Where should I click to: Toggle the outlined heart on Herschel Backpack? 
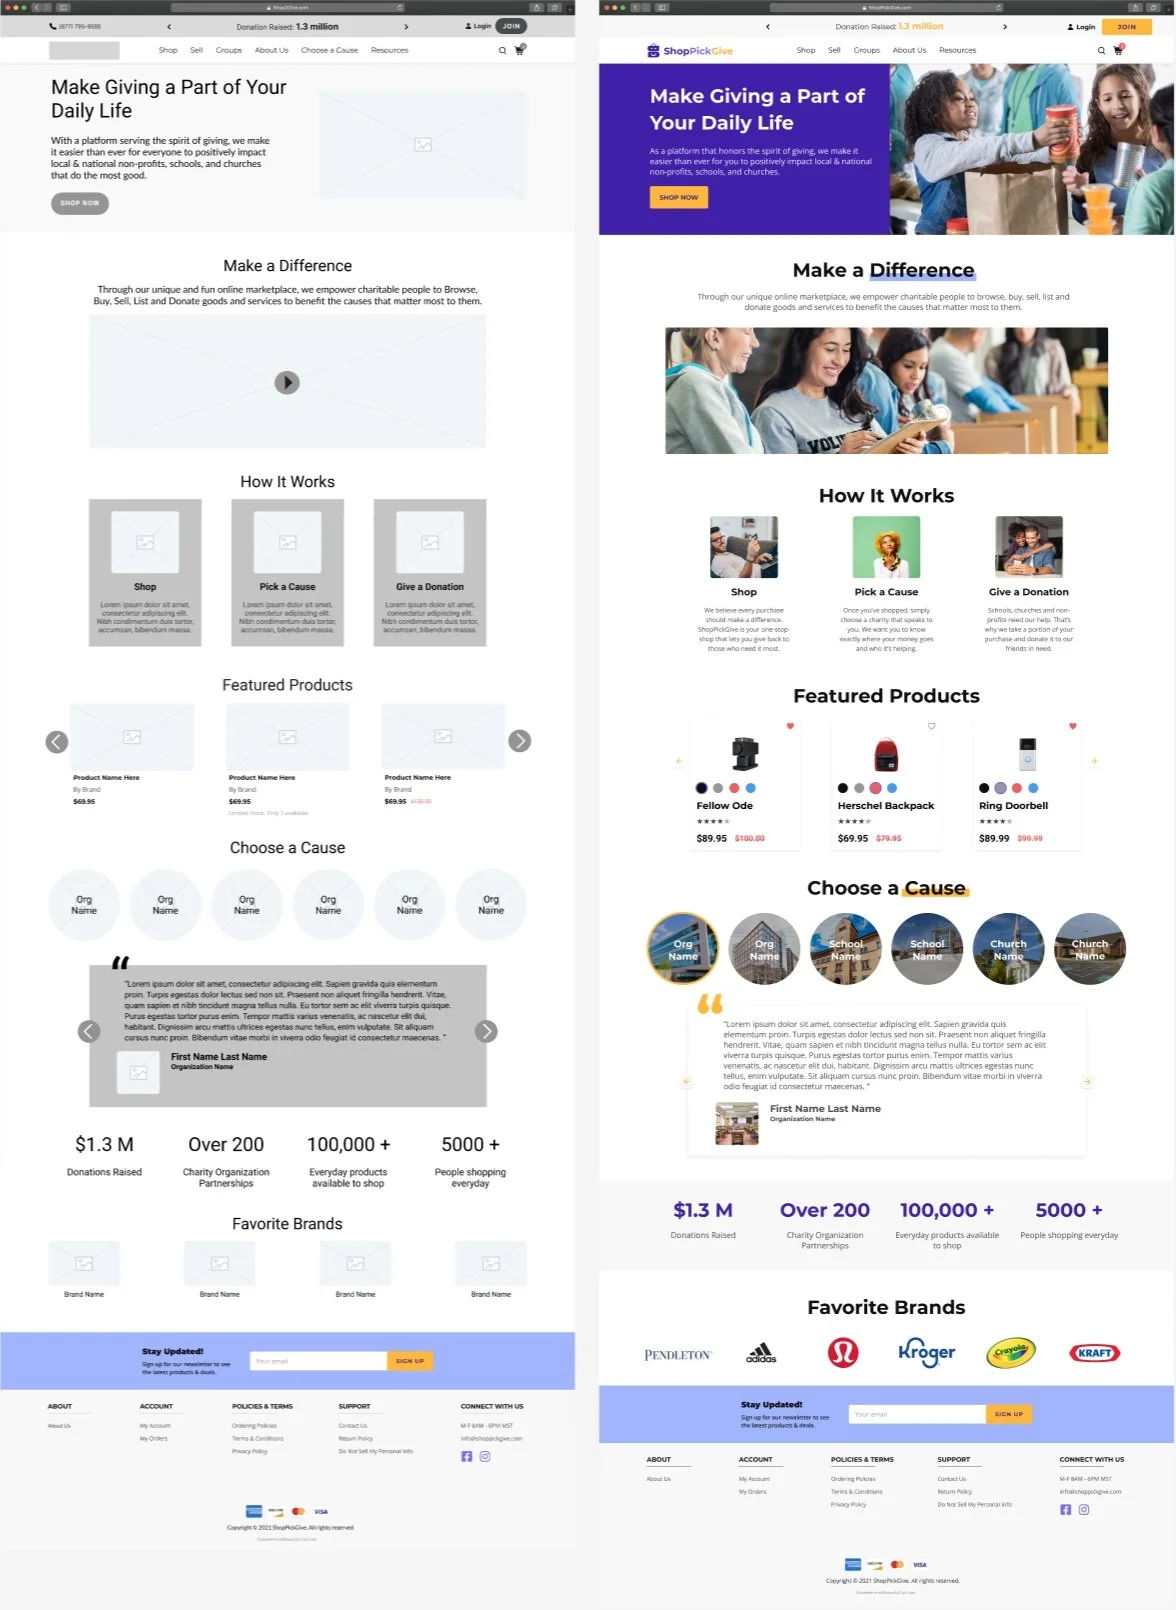[x=931, y=726]
